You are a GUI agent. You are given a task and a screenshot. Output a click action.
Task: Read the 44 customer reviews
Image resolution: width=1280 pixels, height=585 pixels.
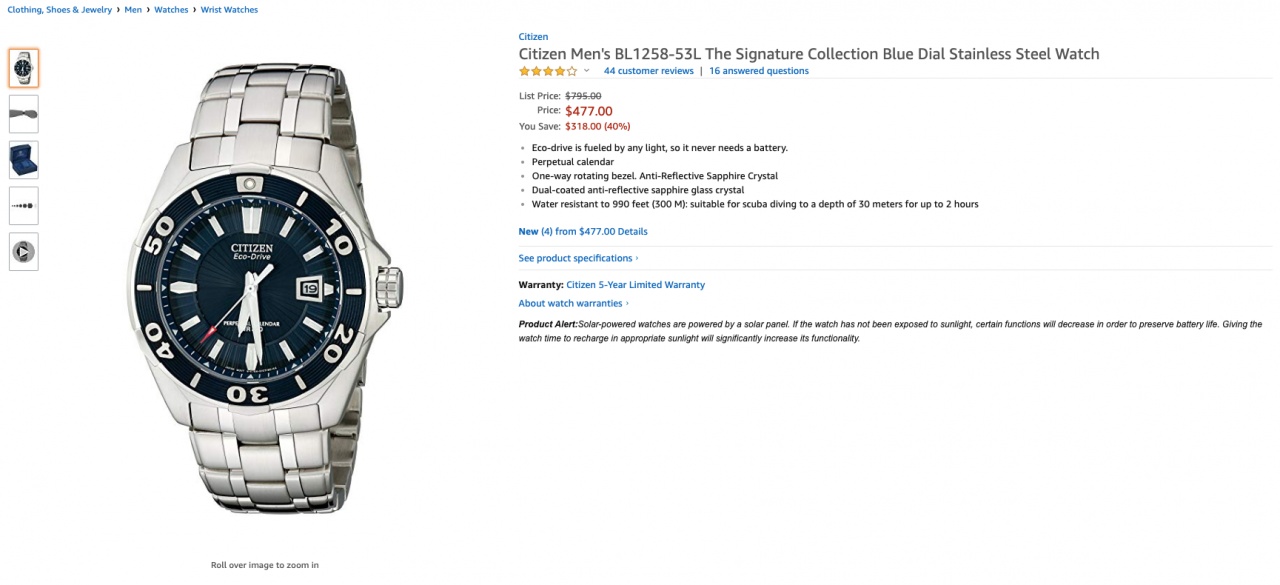click(648, 71)
